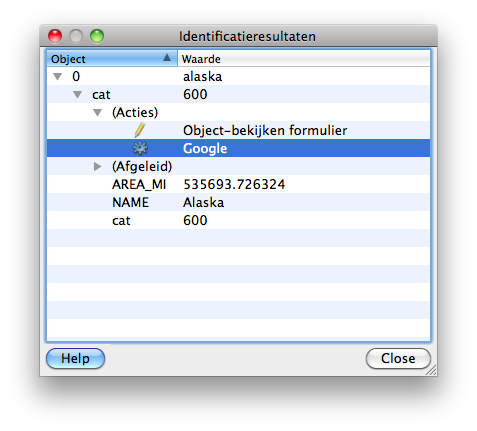This screenshot has width=477, height=431.
Task: Click the Waarde column header
Action: [x=304, y=59]
